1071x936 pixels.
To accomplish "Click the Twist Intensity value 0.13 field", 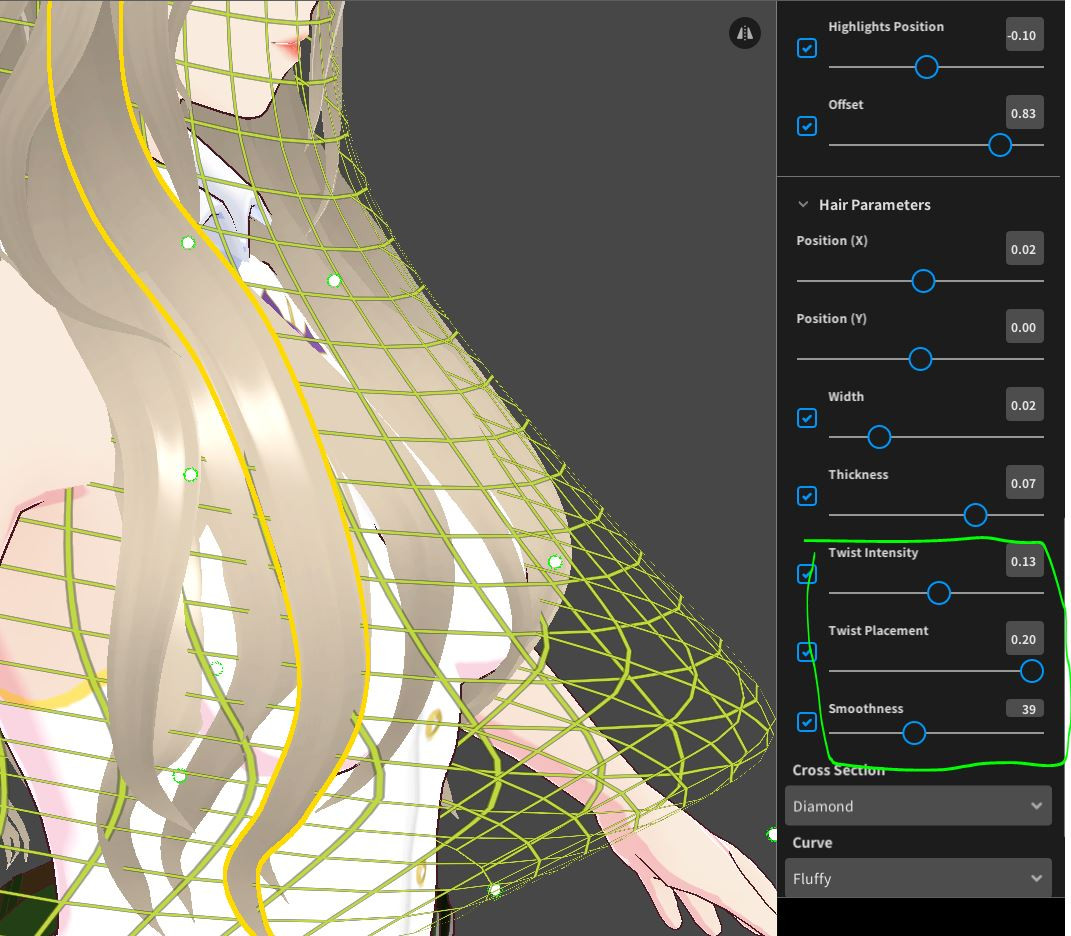I will (x=1024, y=560).
